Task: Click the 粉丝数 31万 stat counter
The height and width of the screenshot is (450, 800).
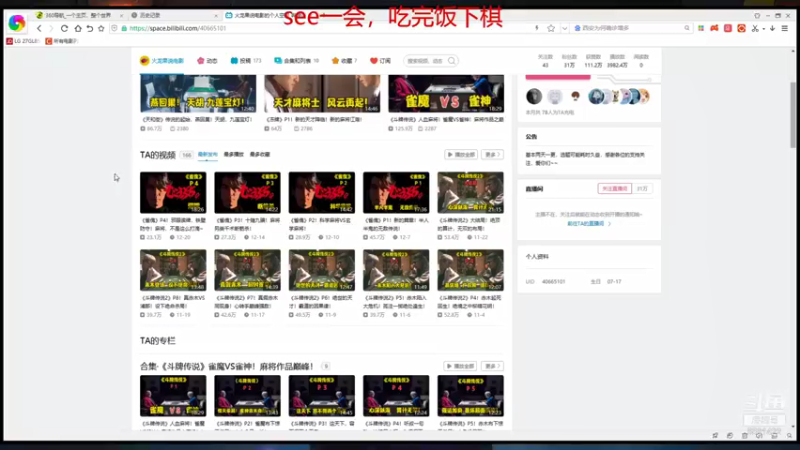Action: coord(569,61)
